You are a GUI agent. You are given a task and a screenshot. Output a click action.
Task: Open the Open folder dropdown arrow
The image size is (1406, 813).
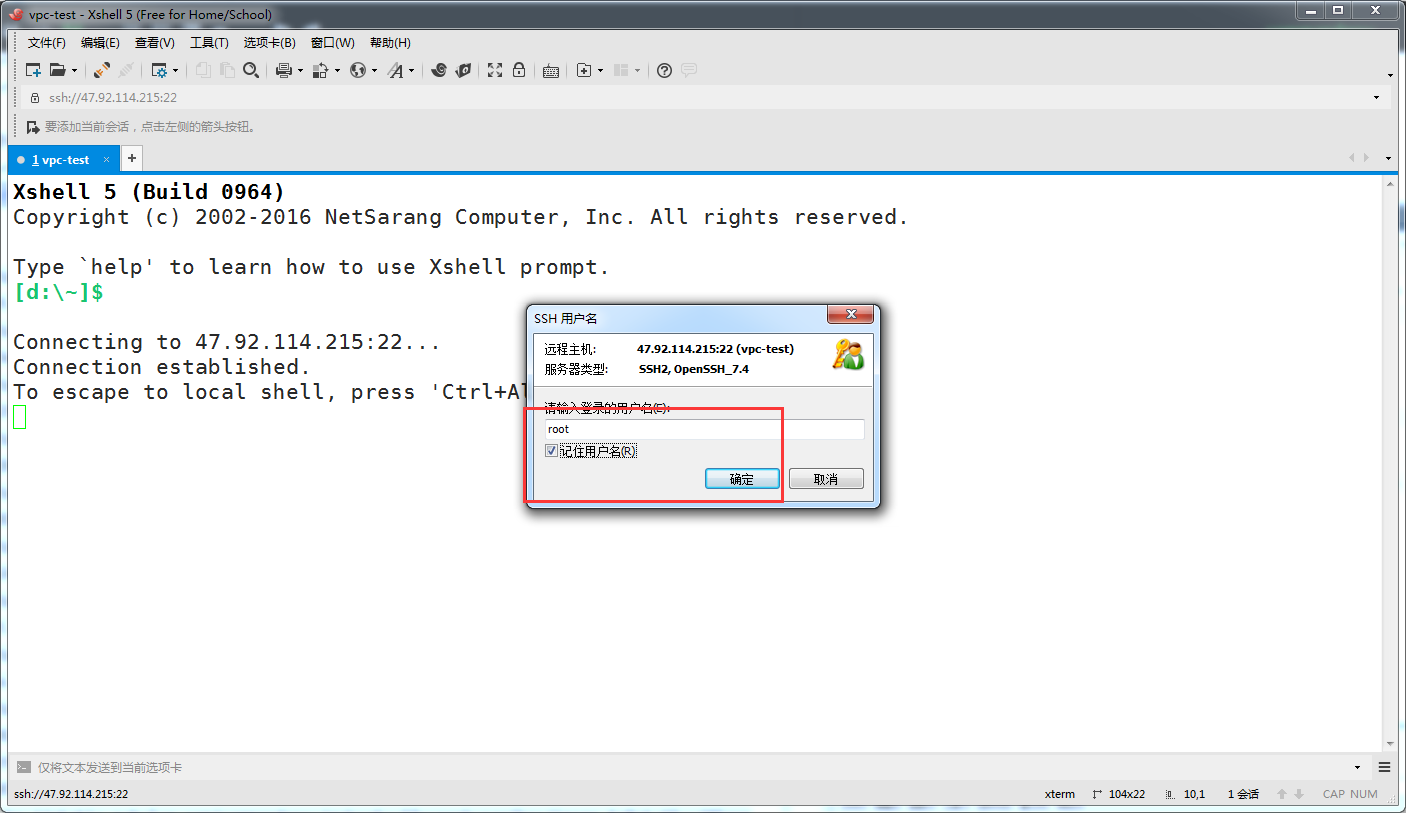74,70
